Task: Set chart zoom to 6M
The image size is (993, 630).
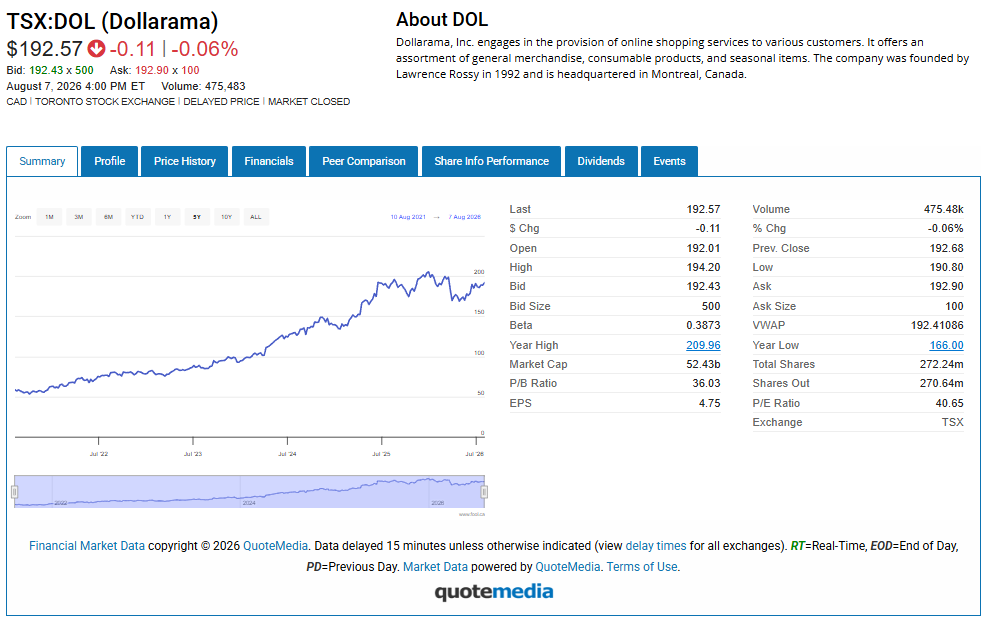Action: pyautogui.click(x=108, y=217)
